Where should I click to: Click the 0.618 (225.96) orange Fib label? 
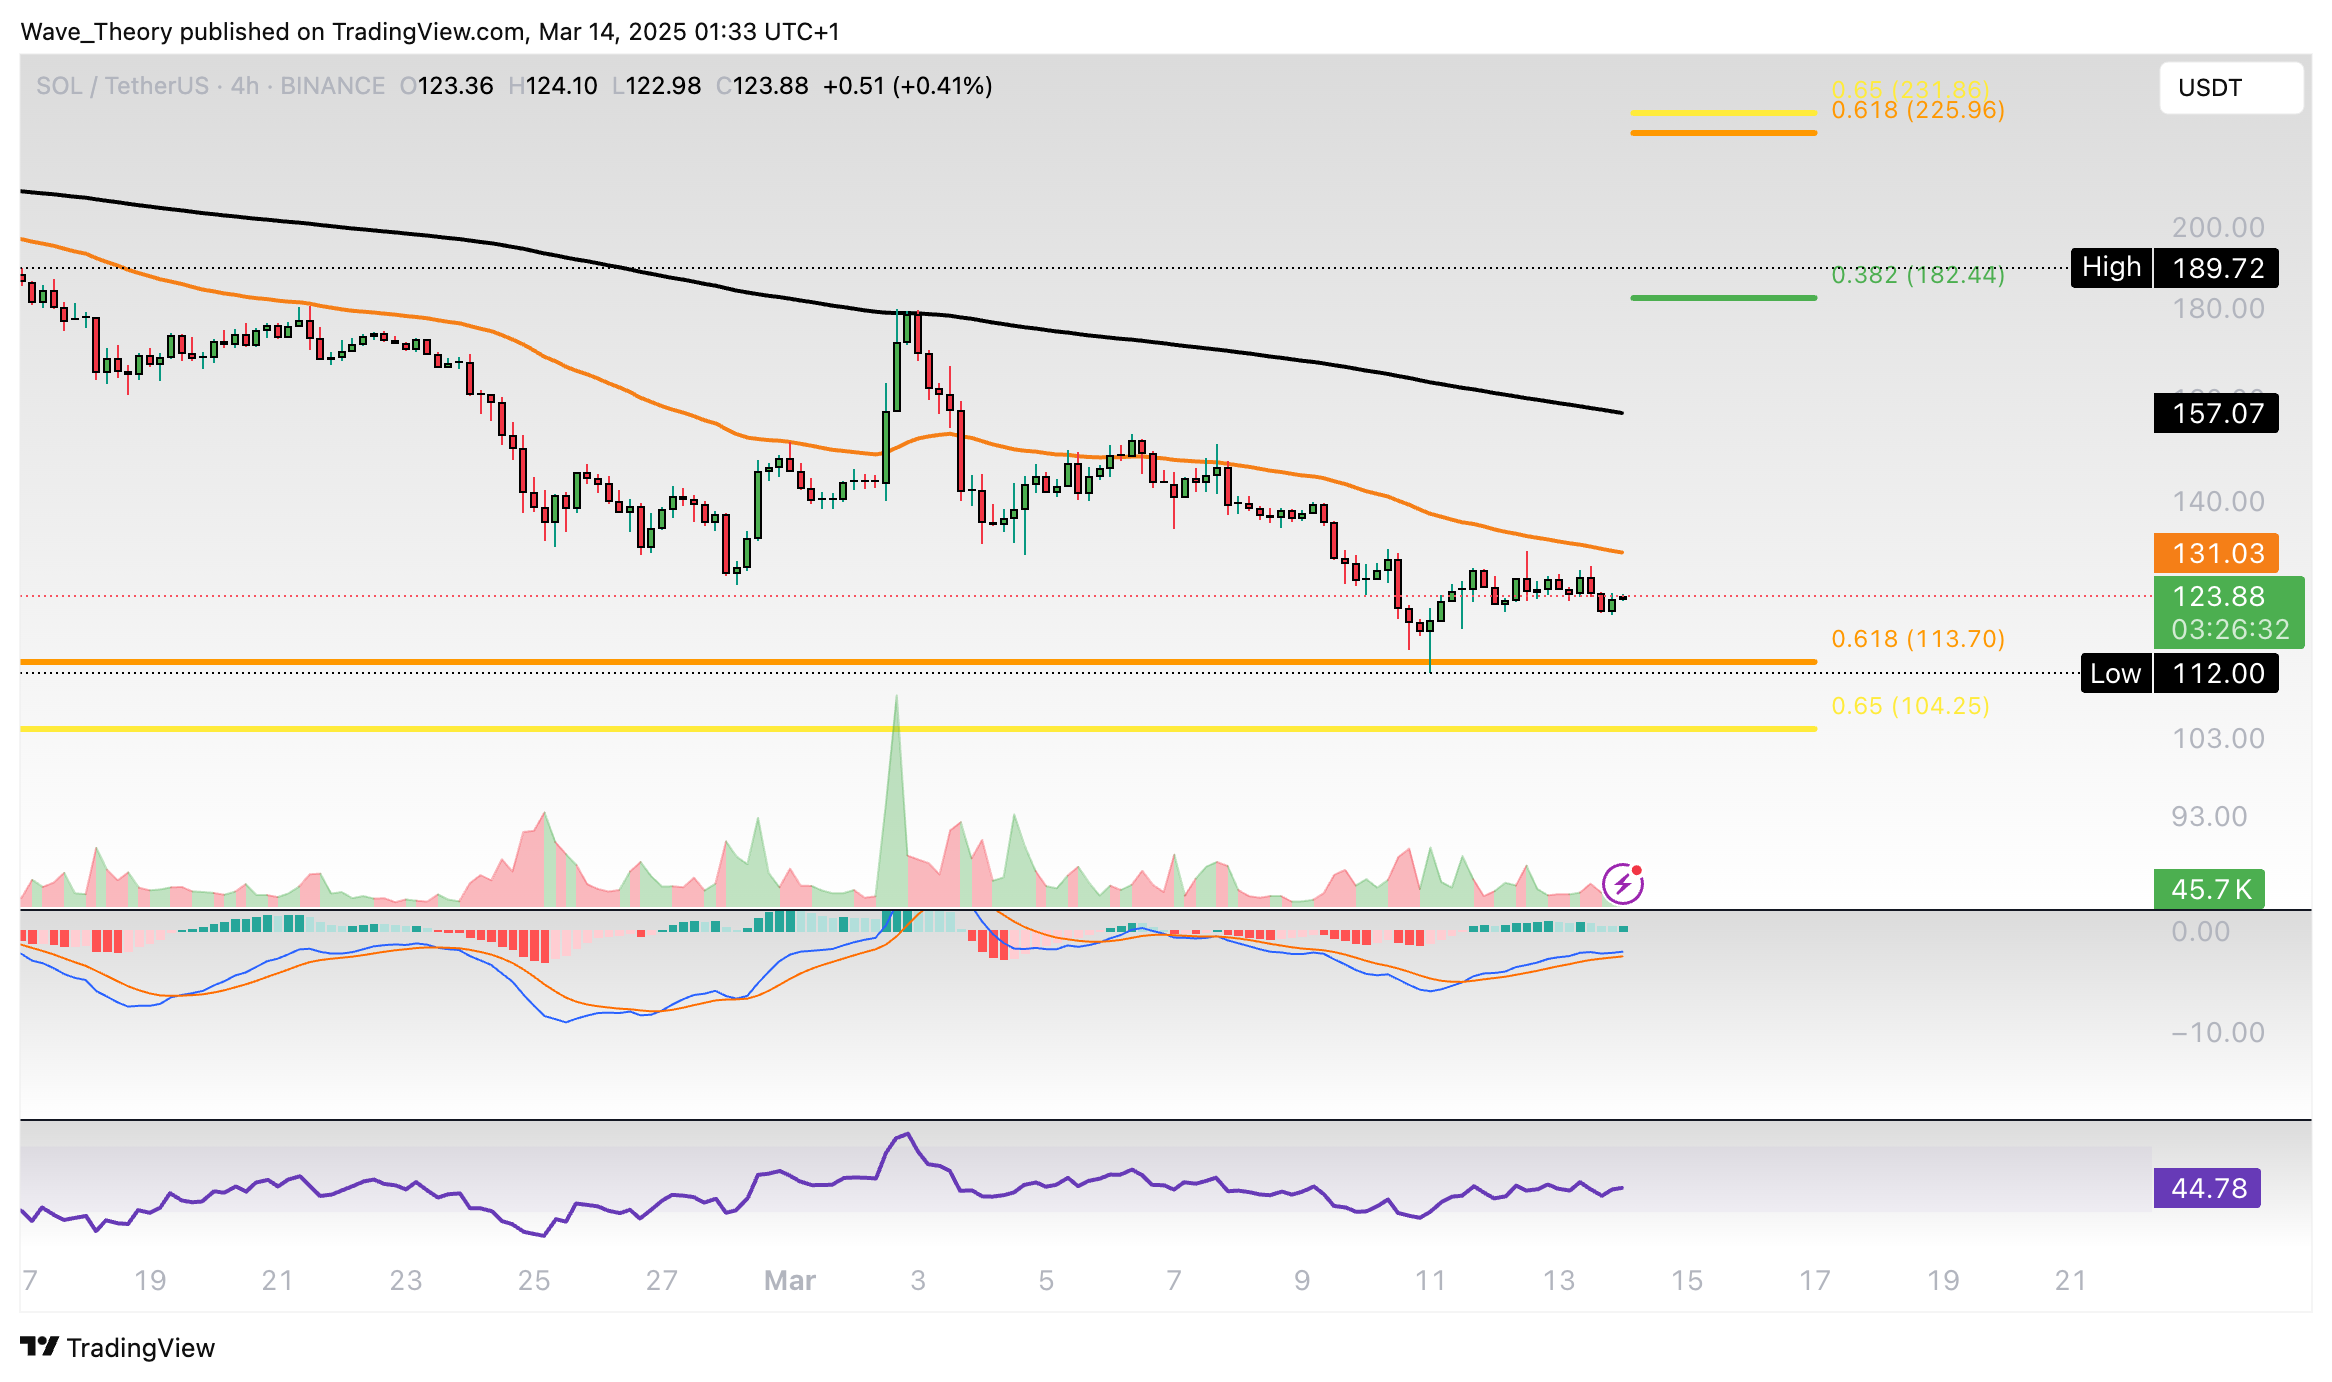pos(1917,110)
